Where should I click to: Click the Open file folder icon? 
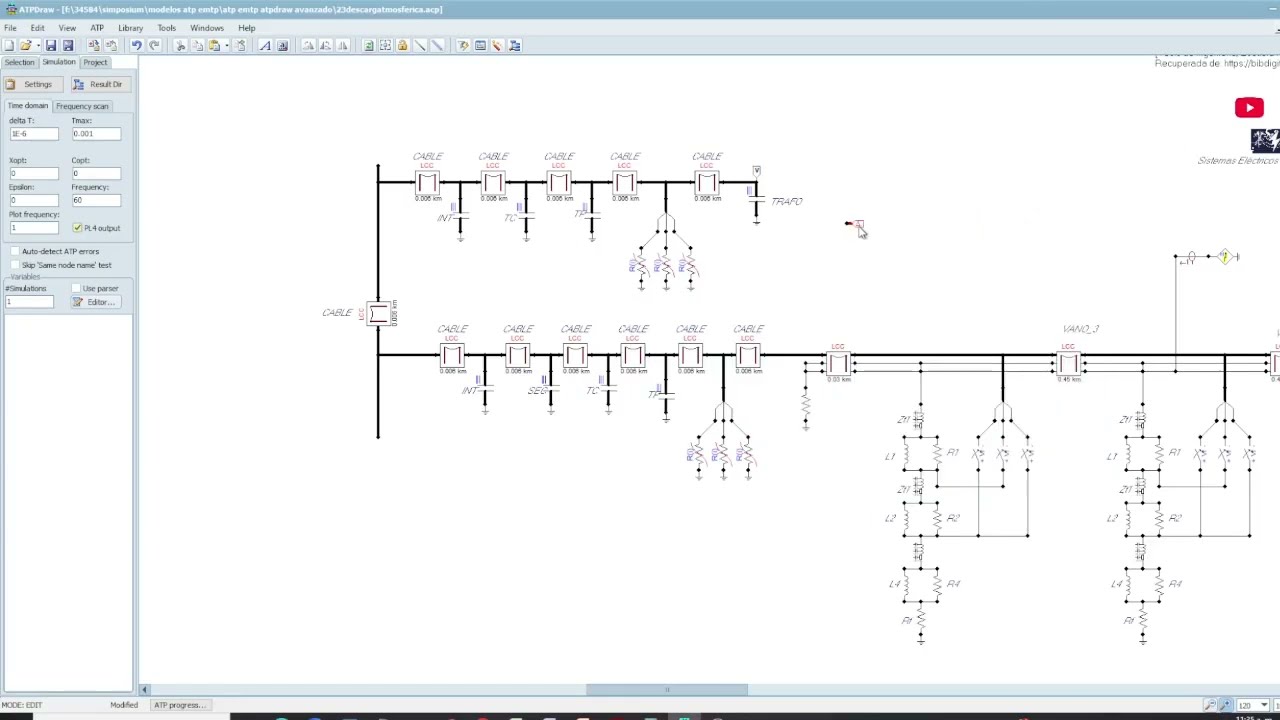tap(24, 45)
